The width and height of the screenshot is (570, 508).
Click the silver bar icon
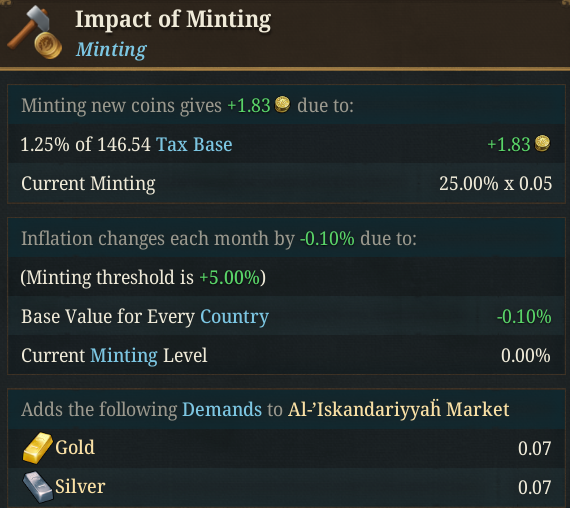tap(37, 487)
